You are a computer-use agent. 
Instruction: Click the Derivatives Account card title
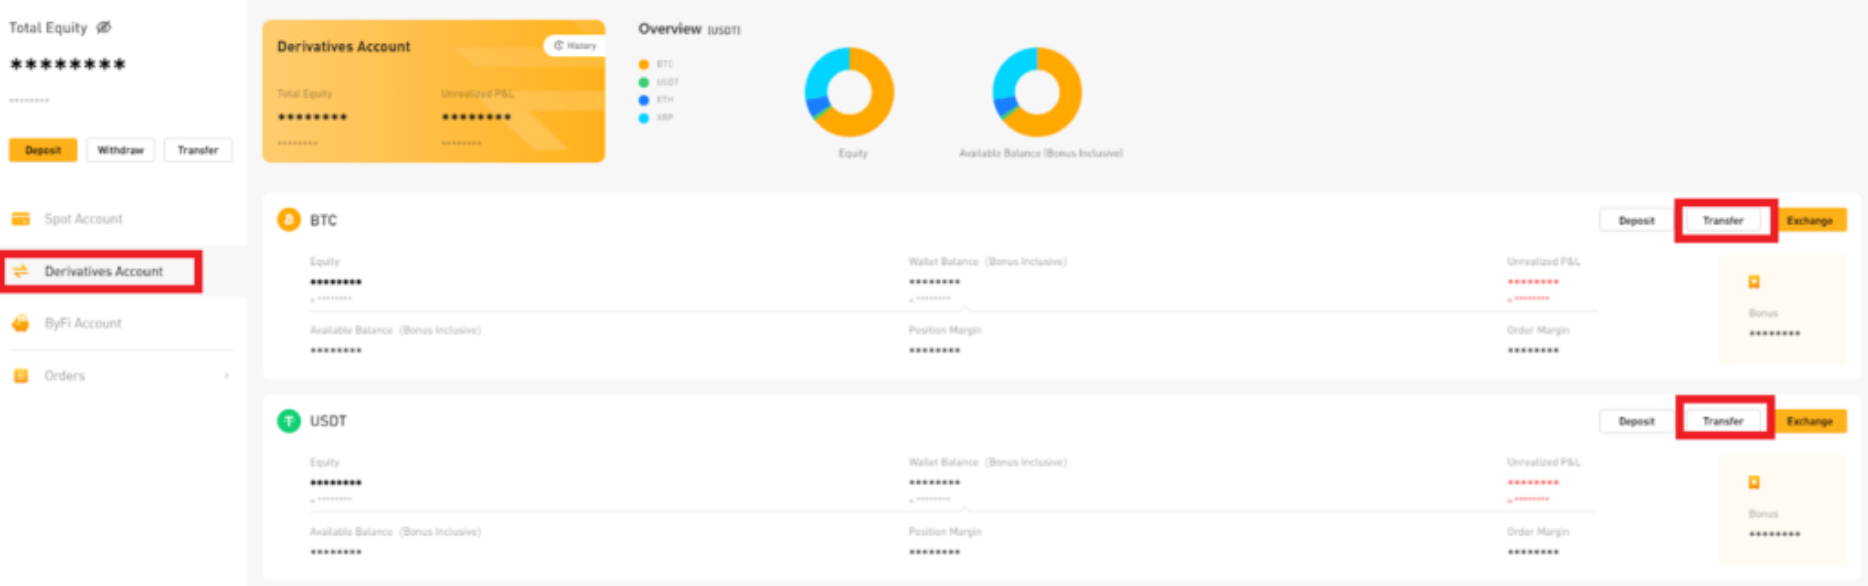pyautogui.click(x=343, y=46)
